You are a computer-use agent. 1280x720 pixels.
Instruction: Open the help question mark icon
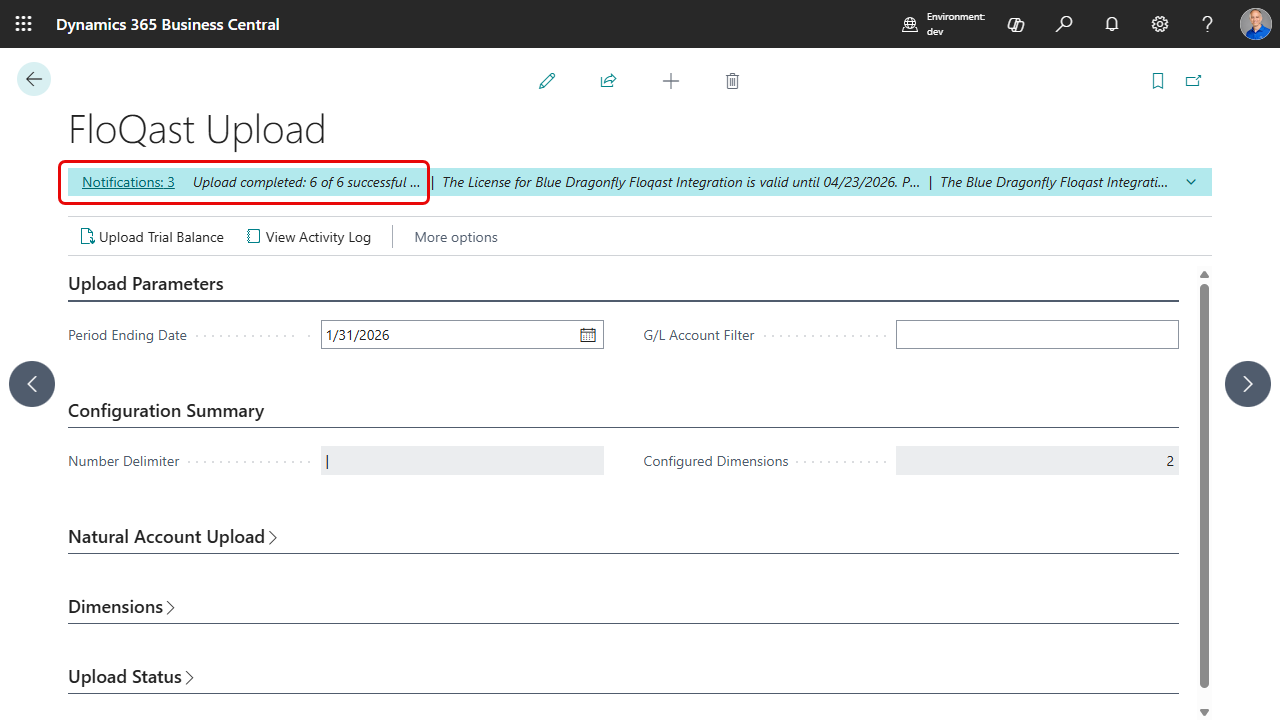[1208, 24]
